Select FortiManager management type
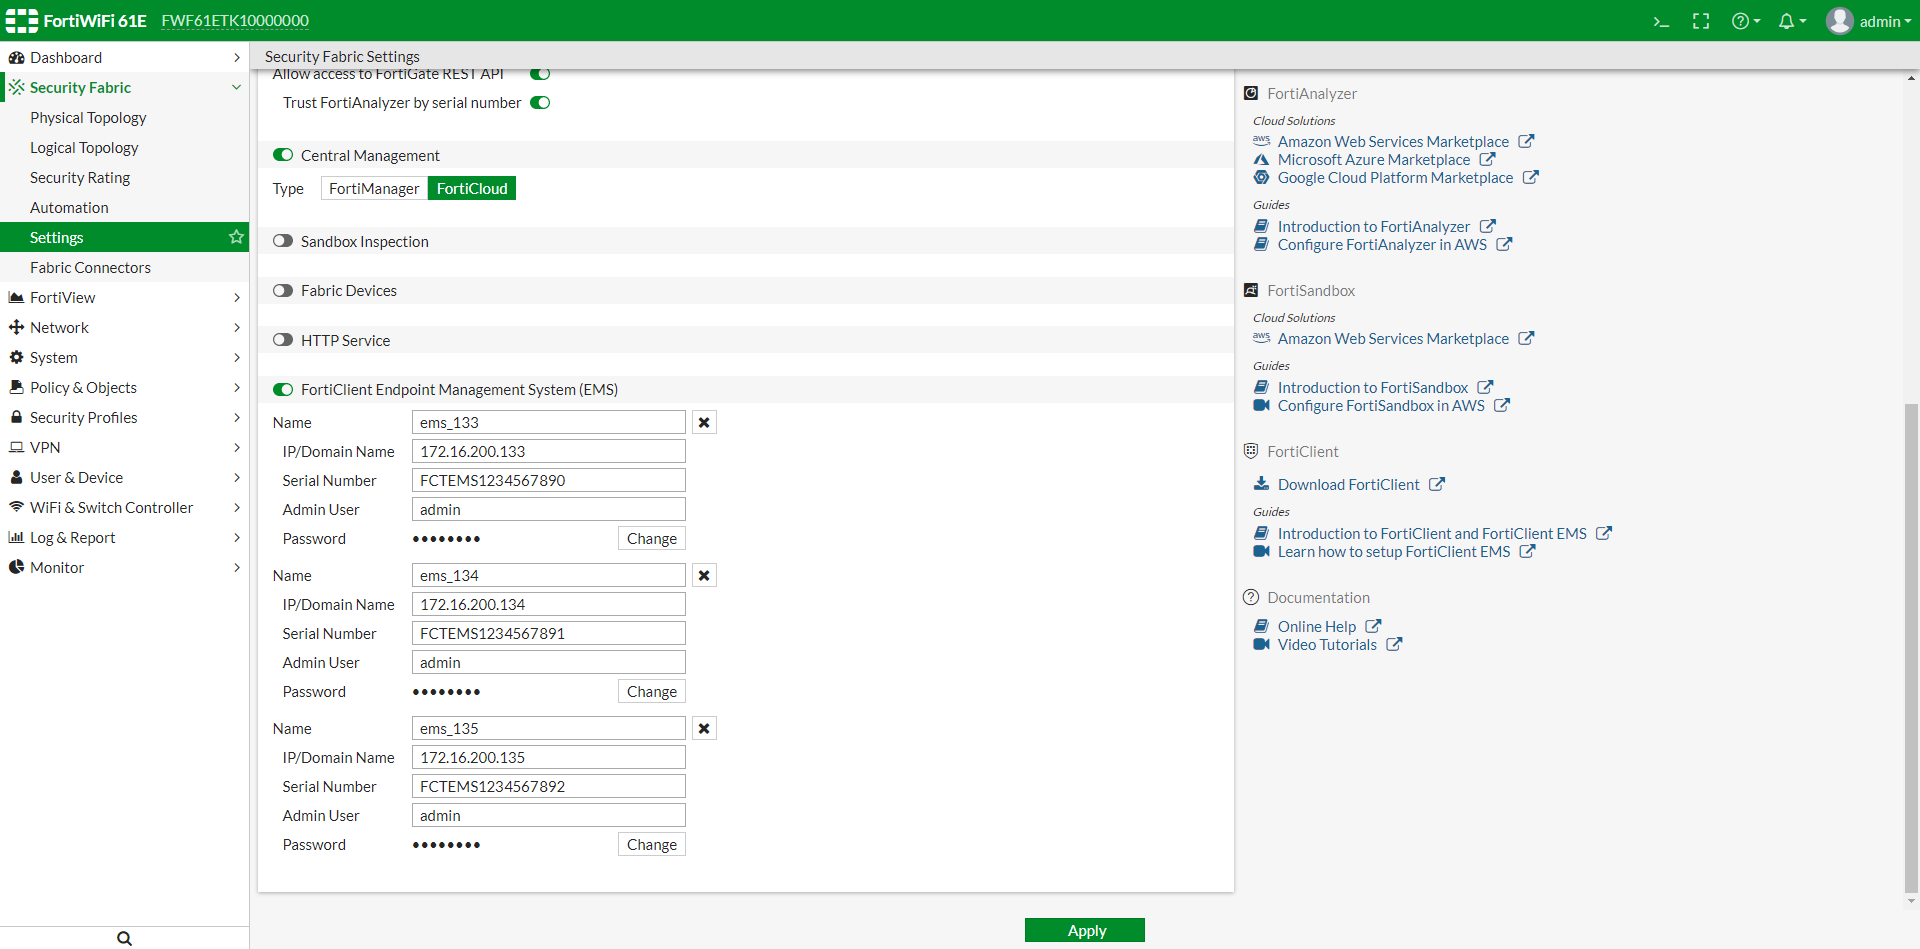Viewport: 1920px width, 949px height. point(374,188)
